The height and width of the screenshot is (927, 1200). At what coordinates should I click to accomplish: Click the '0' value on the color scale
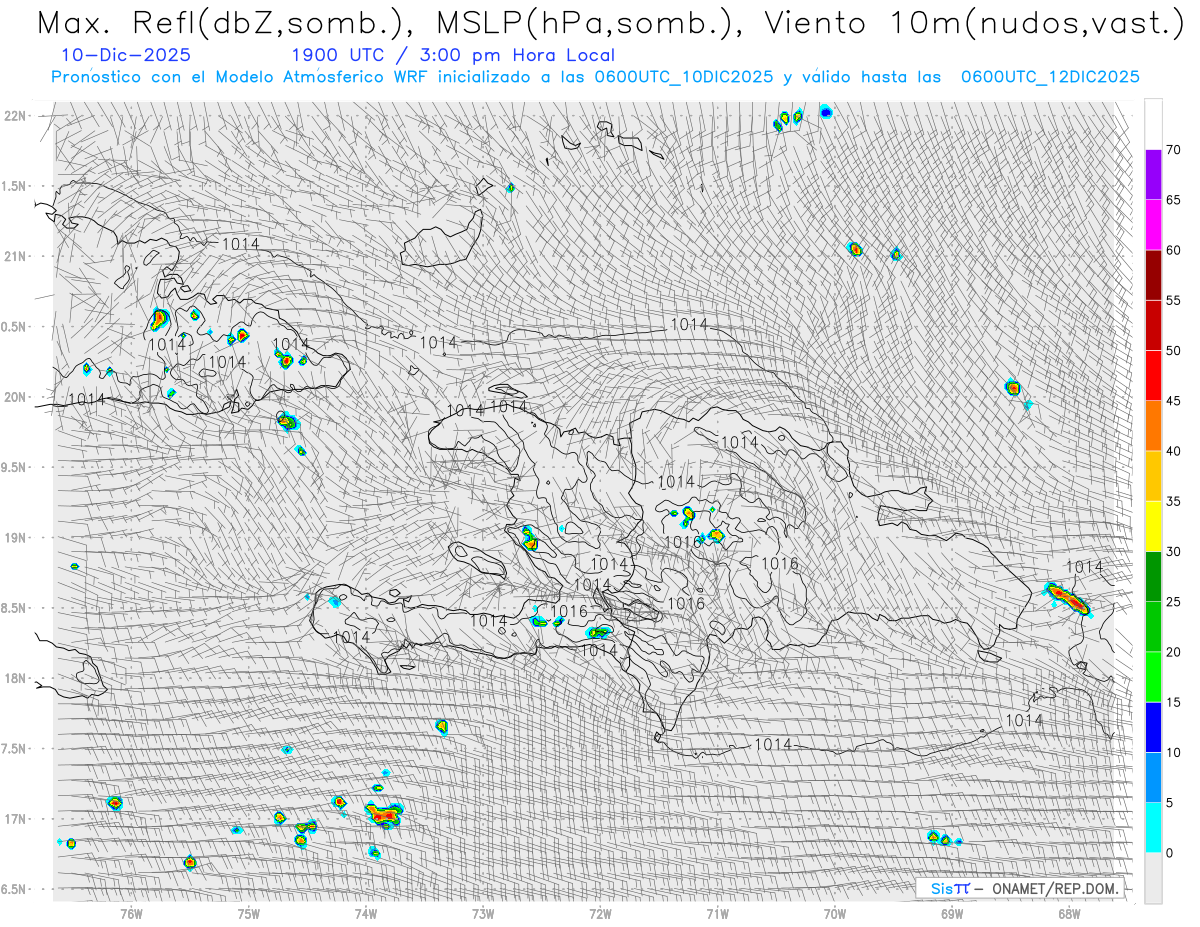click(x=1170, y=853)
